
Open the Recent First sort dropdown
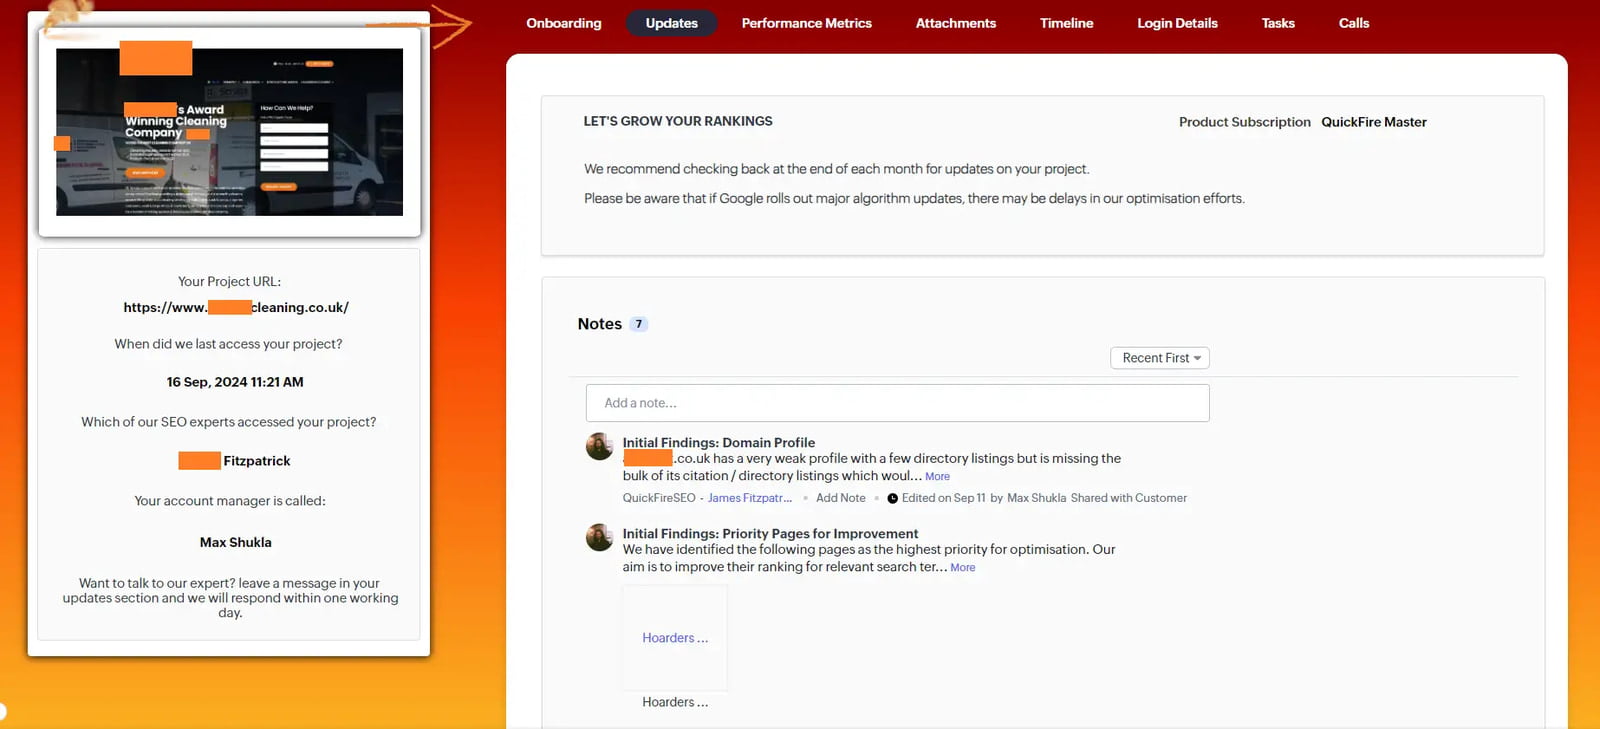coord(1159,358)
